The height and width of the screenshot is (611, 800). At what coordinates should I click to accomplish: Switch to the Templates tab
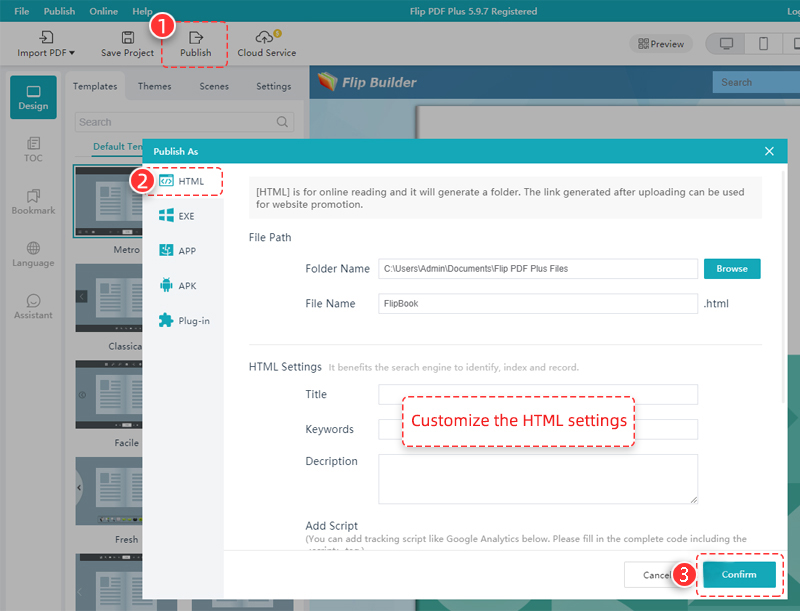(x=95, y=86)
